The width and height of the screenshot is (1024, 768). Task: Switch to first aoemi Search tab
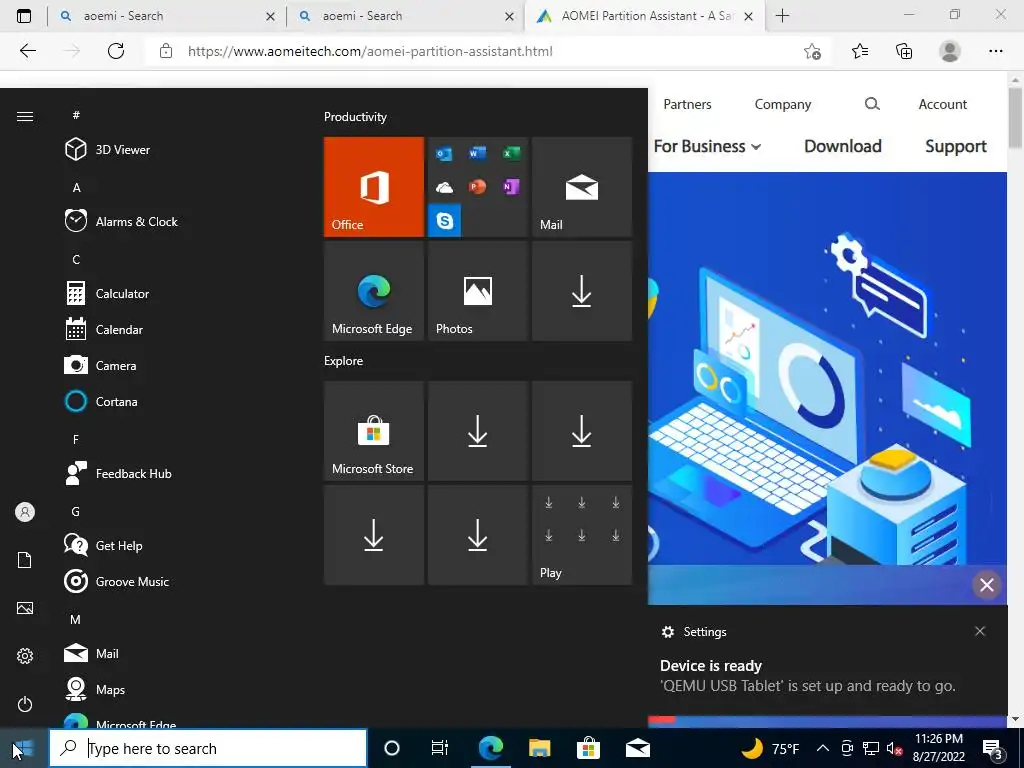coord(167,16)
